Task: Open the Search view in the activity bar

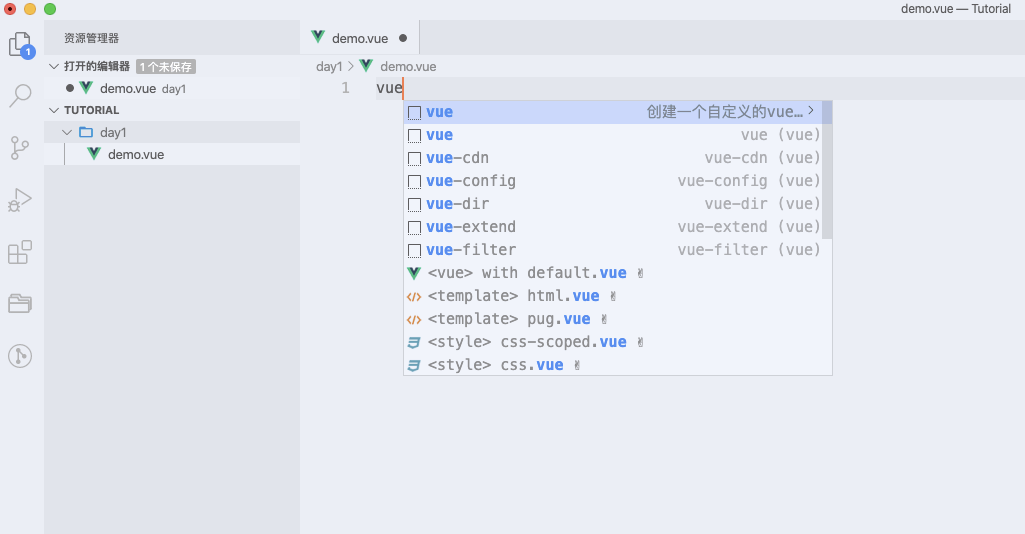Action: [20, 95]
